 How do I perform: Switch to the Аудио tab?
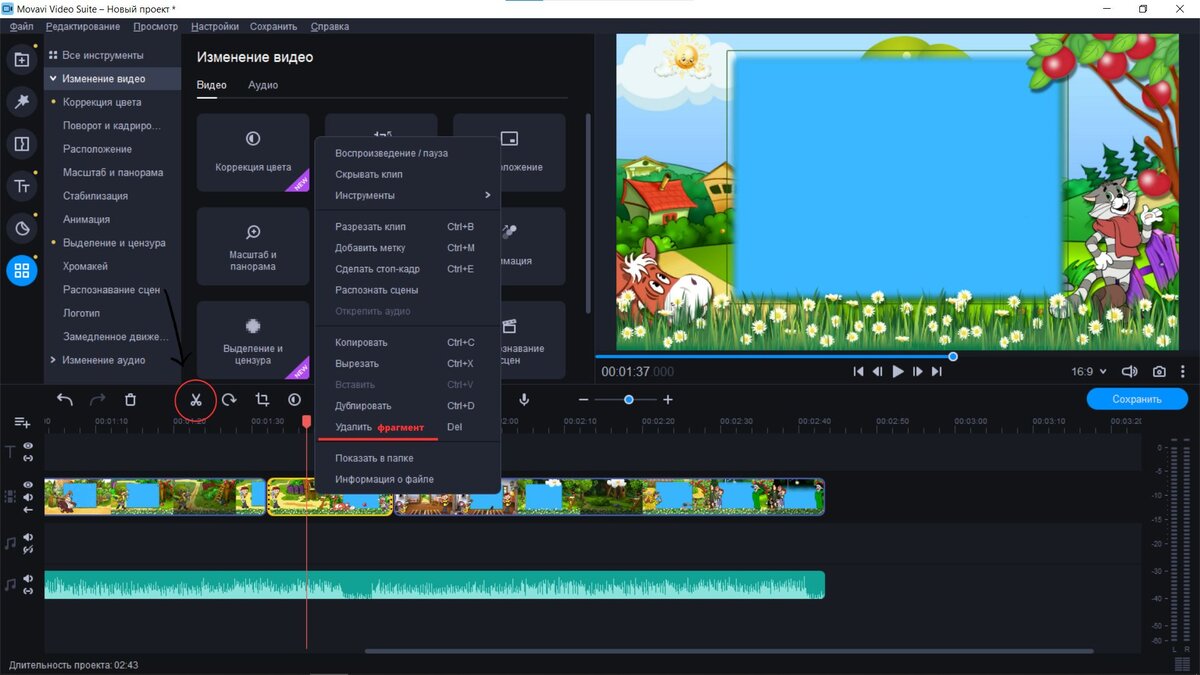(x=263, y=85)
